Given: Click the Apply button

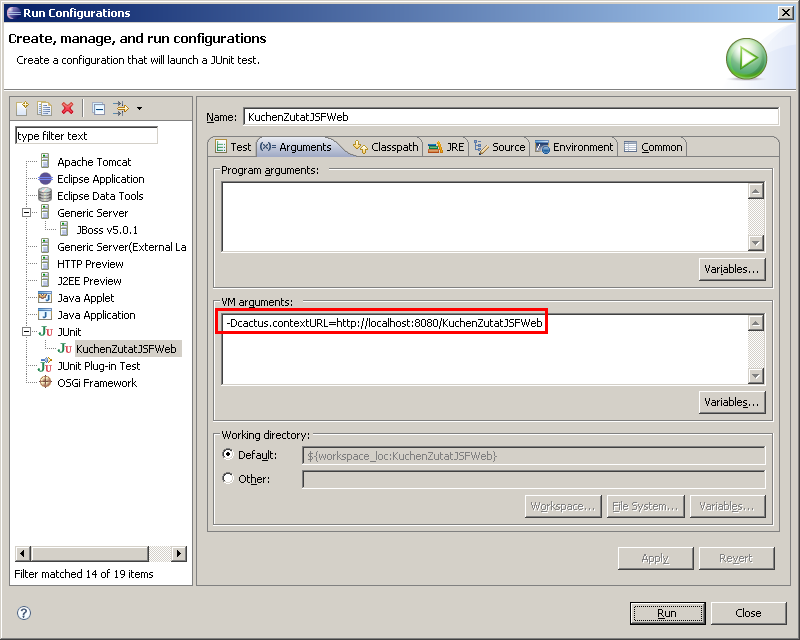Looking at the screenshot, I should point(655,558).
